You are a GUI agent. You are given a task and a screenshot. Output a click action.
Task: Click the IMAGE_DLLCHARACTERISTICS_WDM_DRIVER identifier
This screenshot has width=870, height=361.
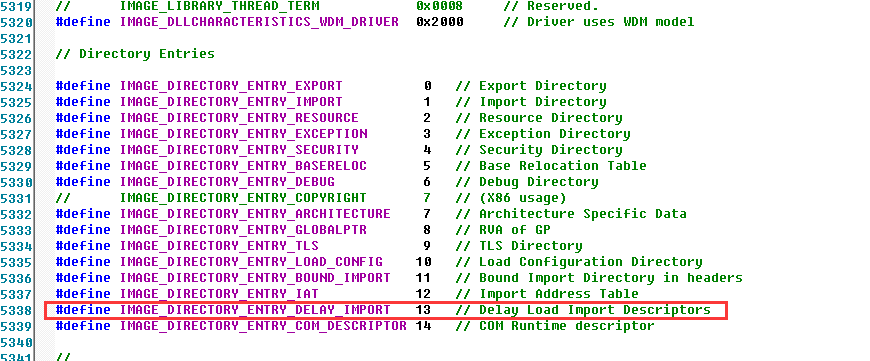click(x=259, y=23)
